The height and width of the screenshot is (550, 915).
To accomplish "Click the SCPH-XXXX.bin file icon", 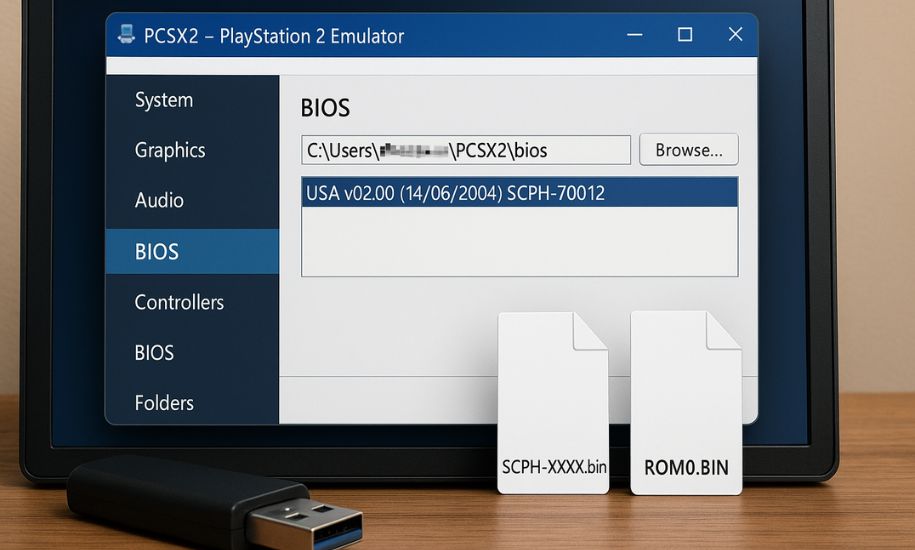I will tap(553, 402).
